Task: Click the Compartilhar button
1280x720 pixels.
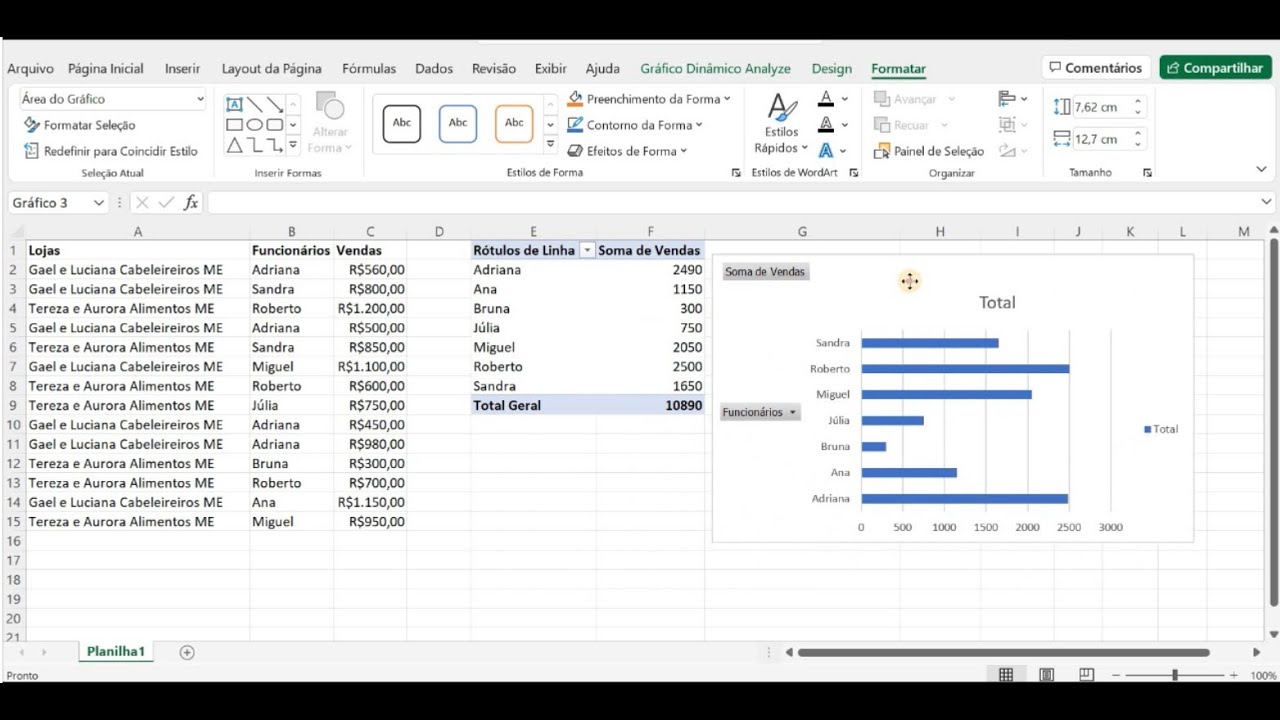Action: coord(1215,68)
